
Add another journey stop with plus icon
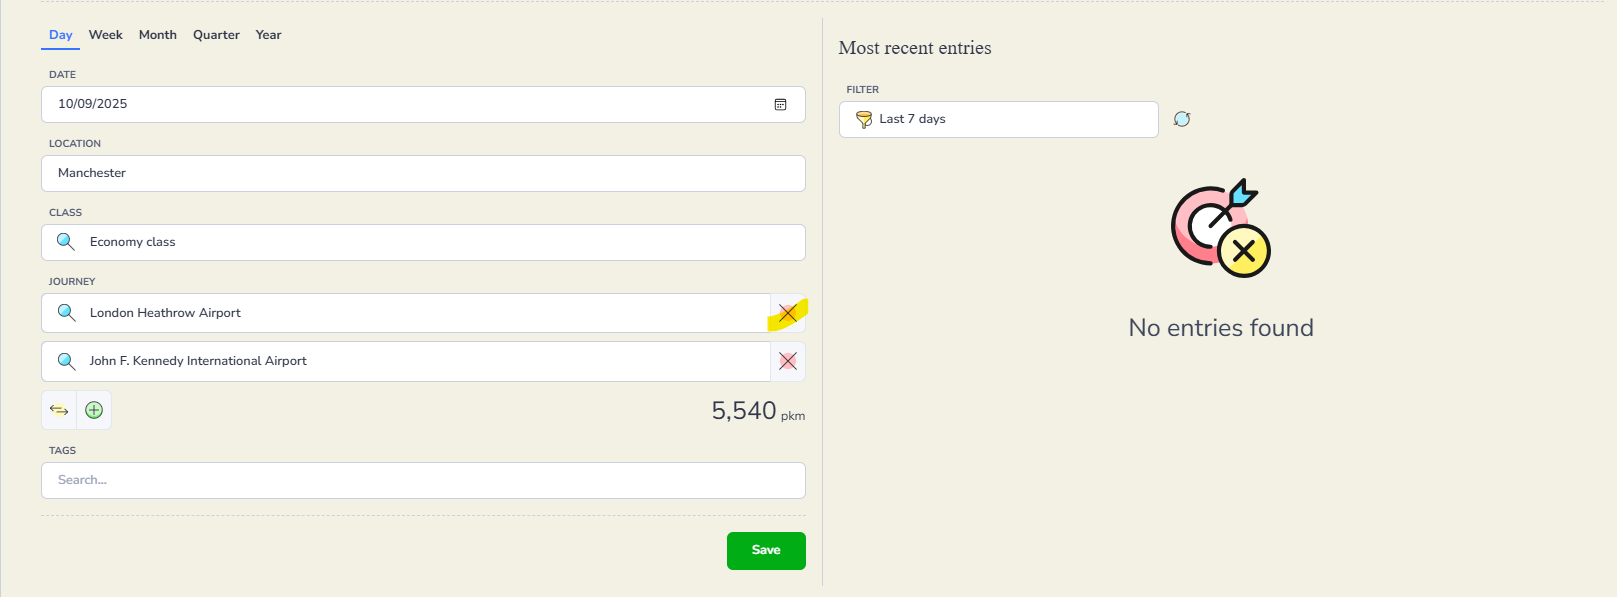94,410
